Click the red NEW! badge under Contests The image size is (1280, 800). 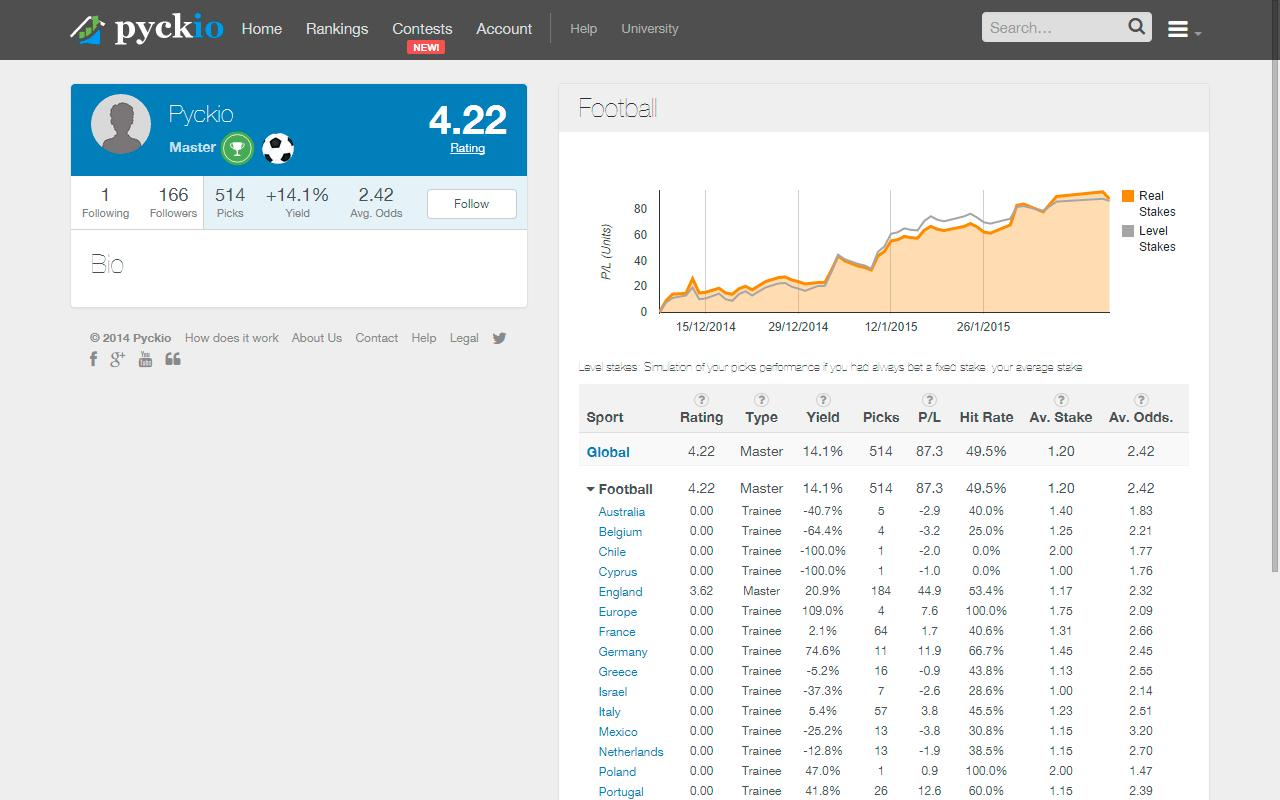click(x=426, y=47)
